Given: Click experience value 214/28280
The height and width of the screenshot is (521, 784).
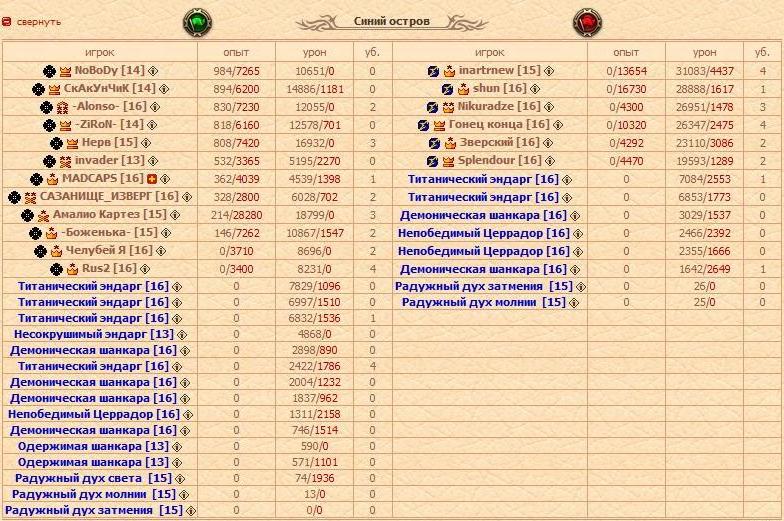Looking at the screenshot, I should [236, 215].
